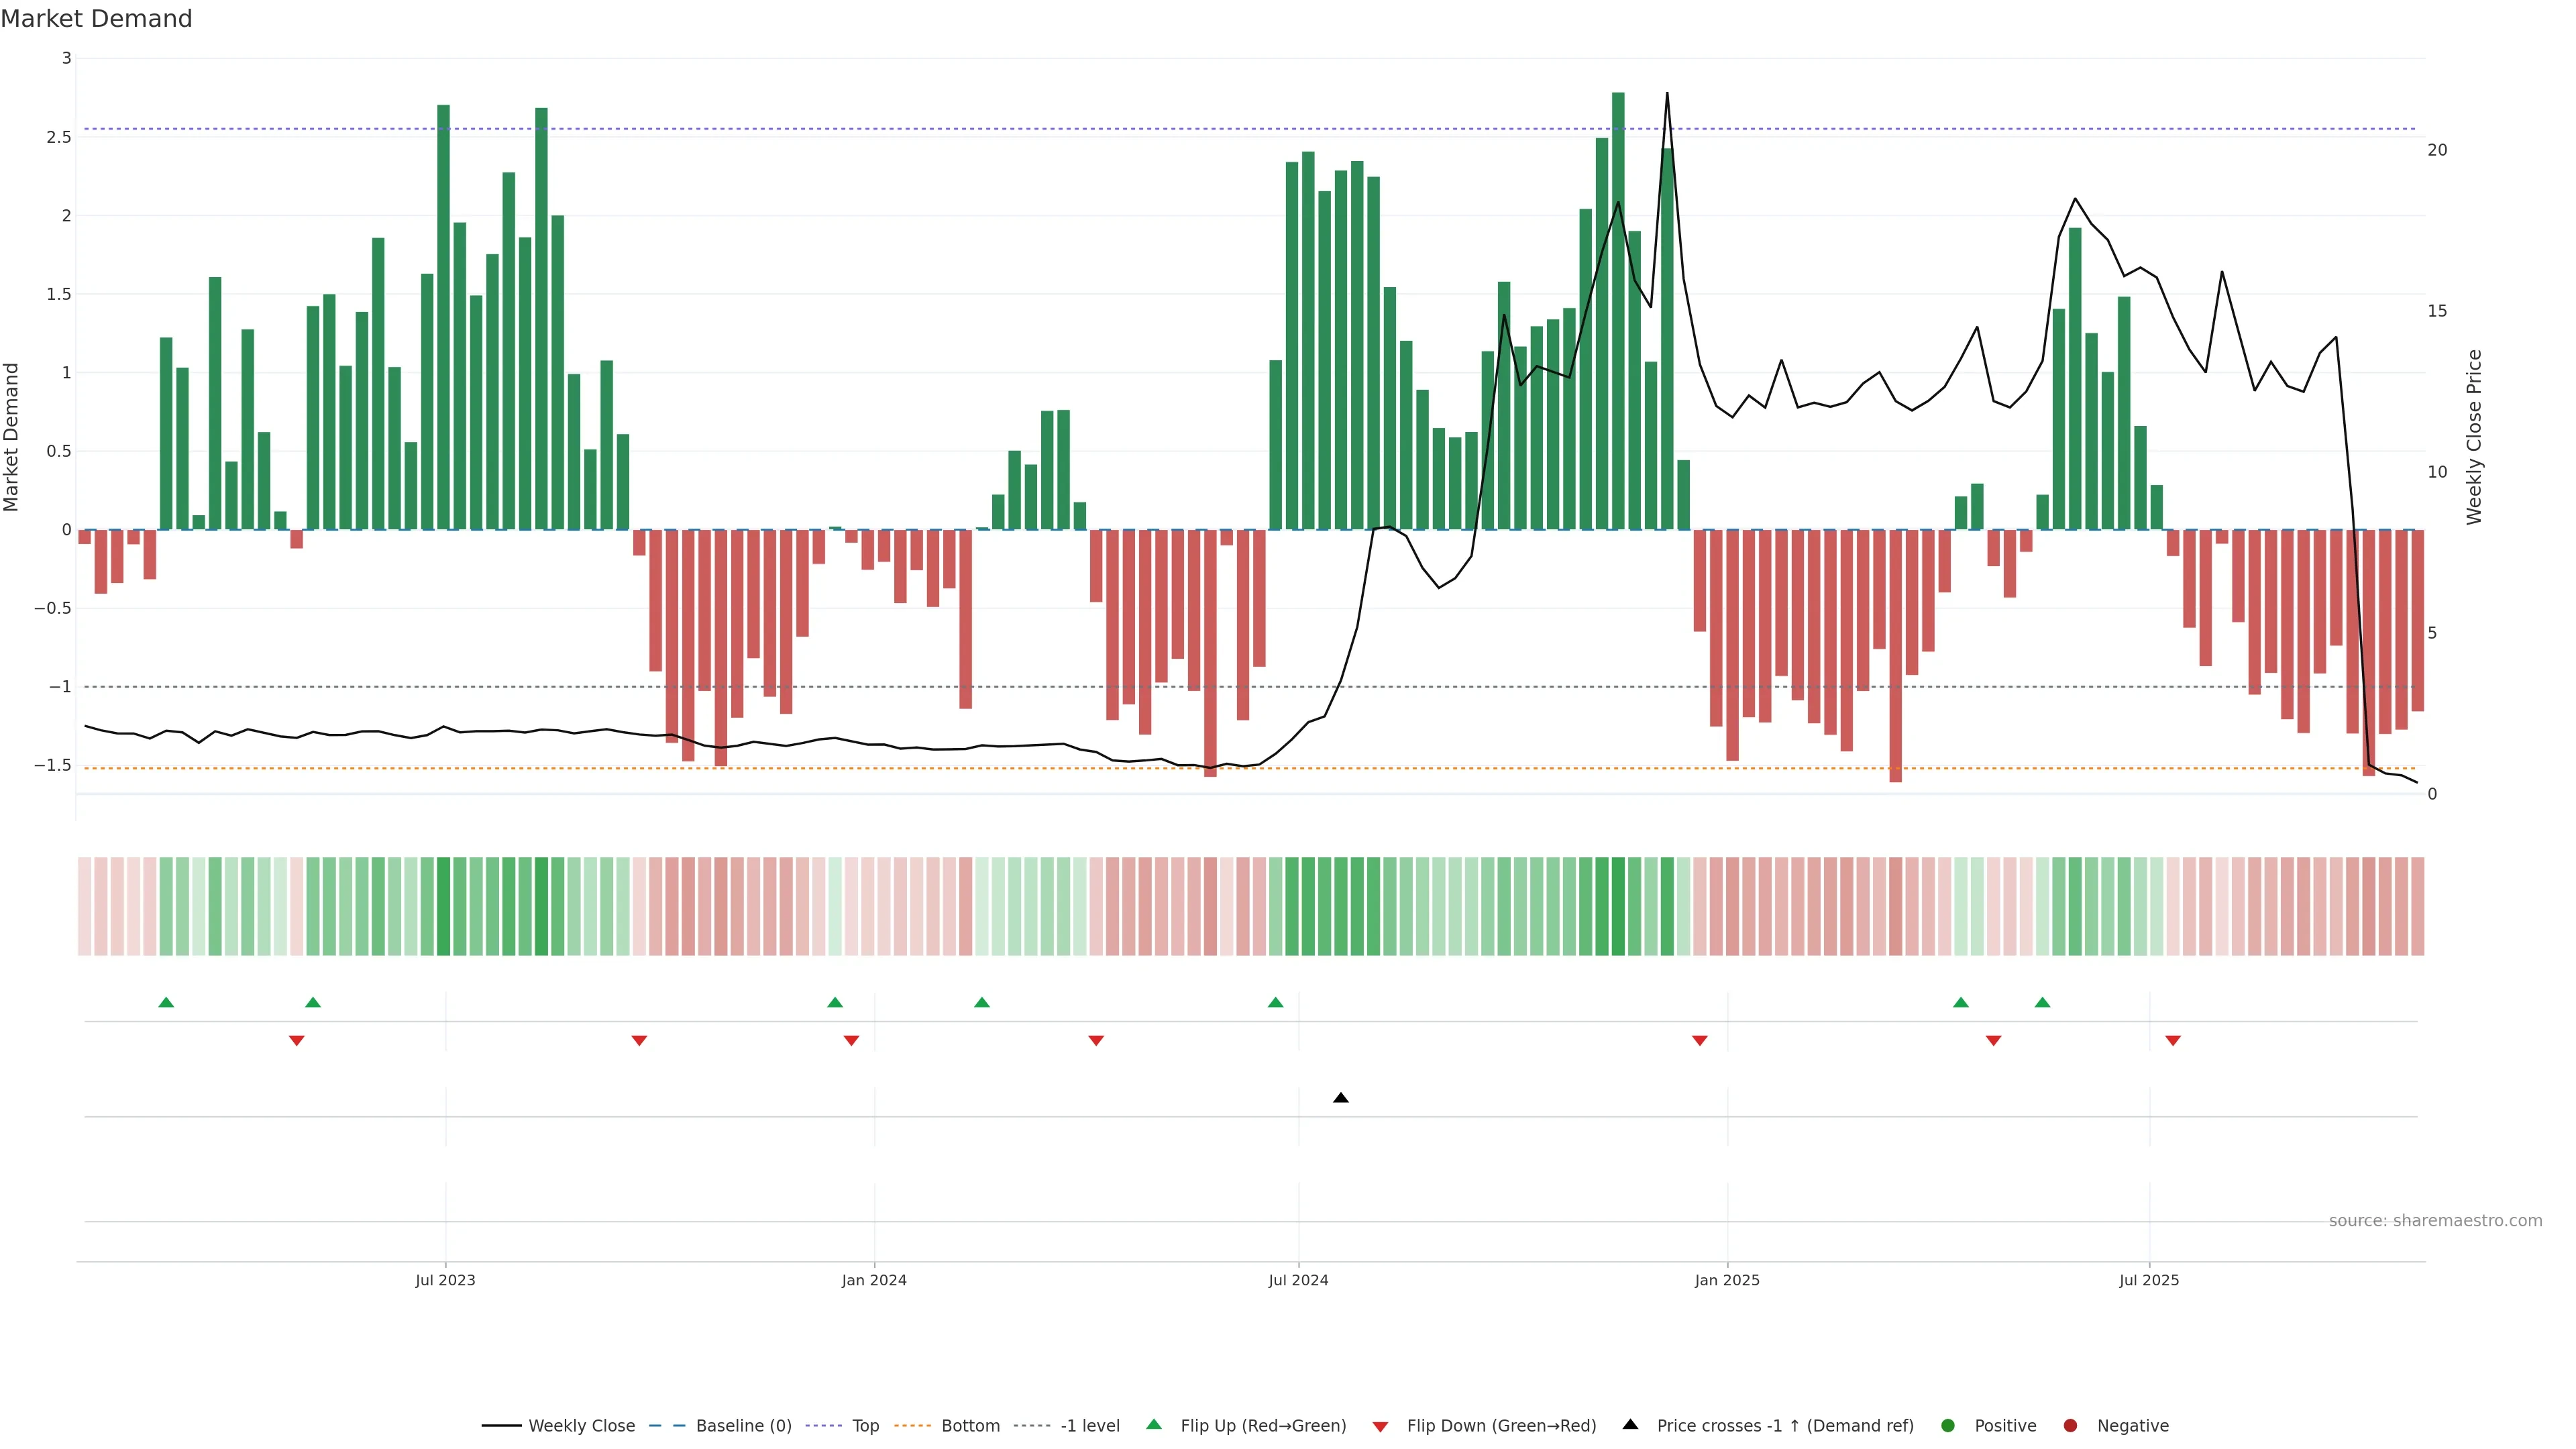Click the darkest green heat-strip cell

click(x=1617, y=906)
